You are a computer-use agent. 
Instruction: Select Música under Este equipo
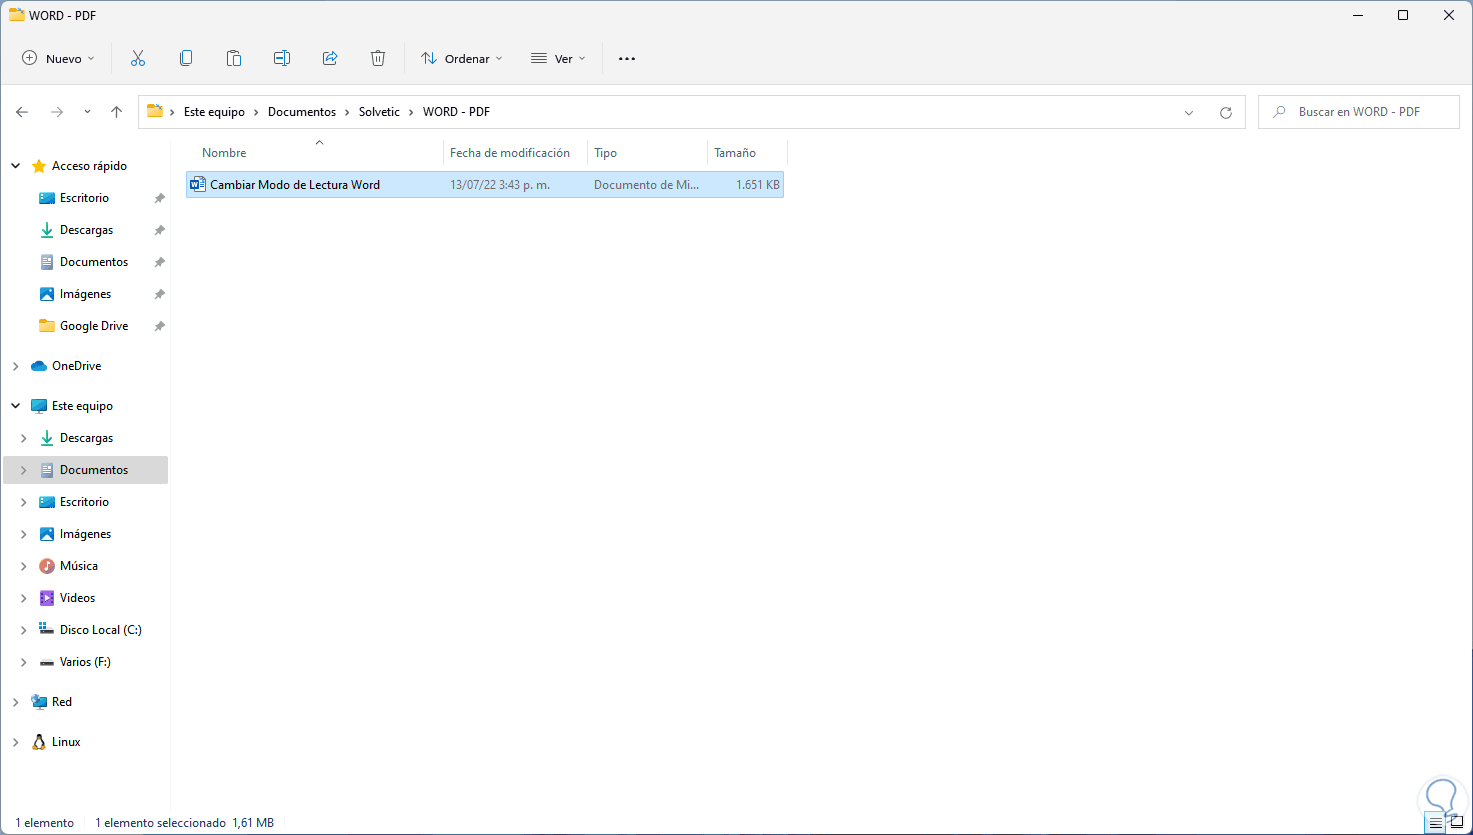click(x=78, y=566)
